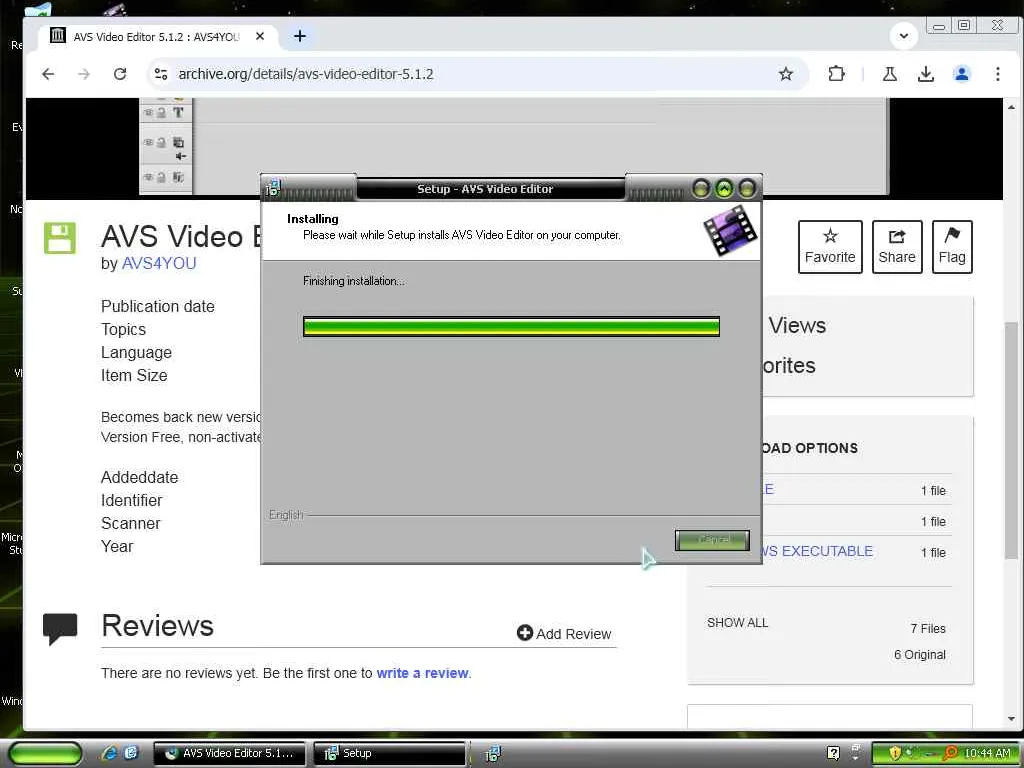Click the rightmost round Setup window button
This screenshot has width=1024, height=768.
coord(746,189)
